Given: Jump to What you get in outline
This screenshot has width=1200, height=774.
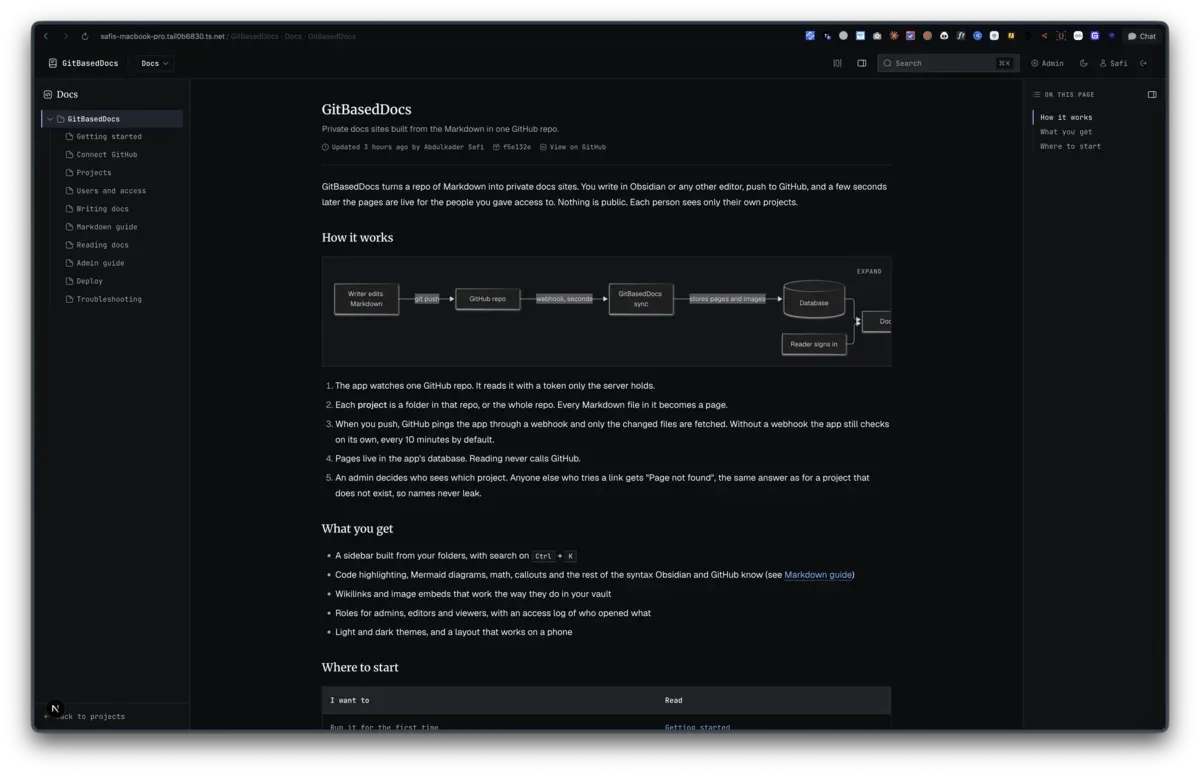Looking at the screenshot, I should point(1066,132).
